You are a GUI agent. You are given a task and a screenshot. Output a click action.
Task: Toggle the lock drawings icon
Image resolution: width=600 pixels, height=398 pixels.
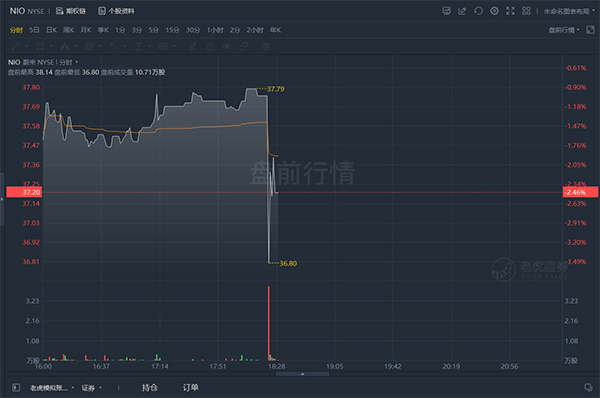click(210, 46)
